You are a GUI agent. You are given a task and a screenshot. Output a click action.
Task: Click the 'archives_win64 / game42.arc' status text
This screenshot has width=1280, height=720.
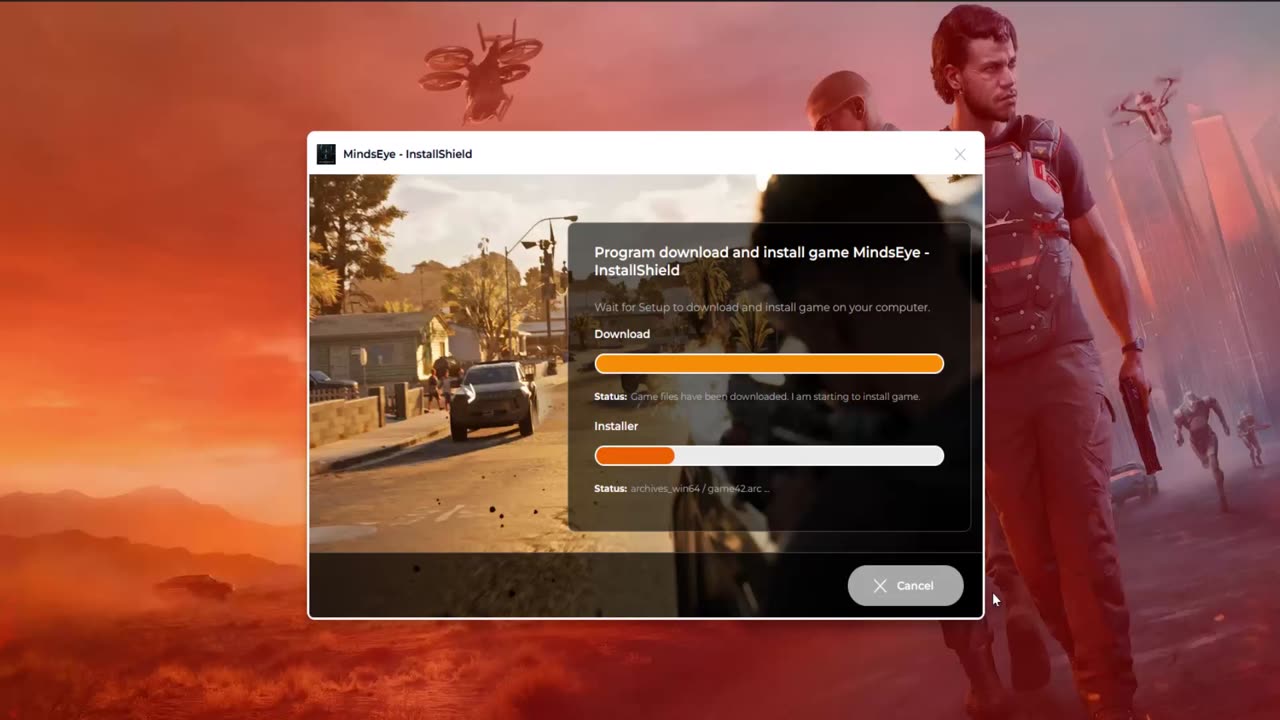click(x=700, y=489)
